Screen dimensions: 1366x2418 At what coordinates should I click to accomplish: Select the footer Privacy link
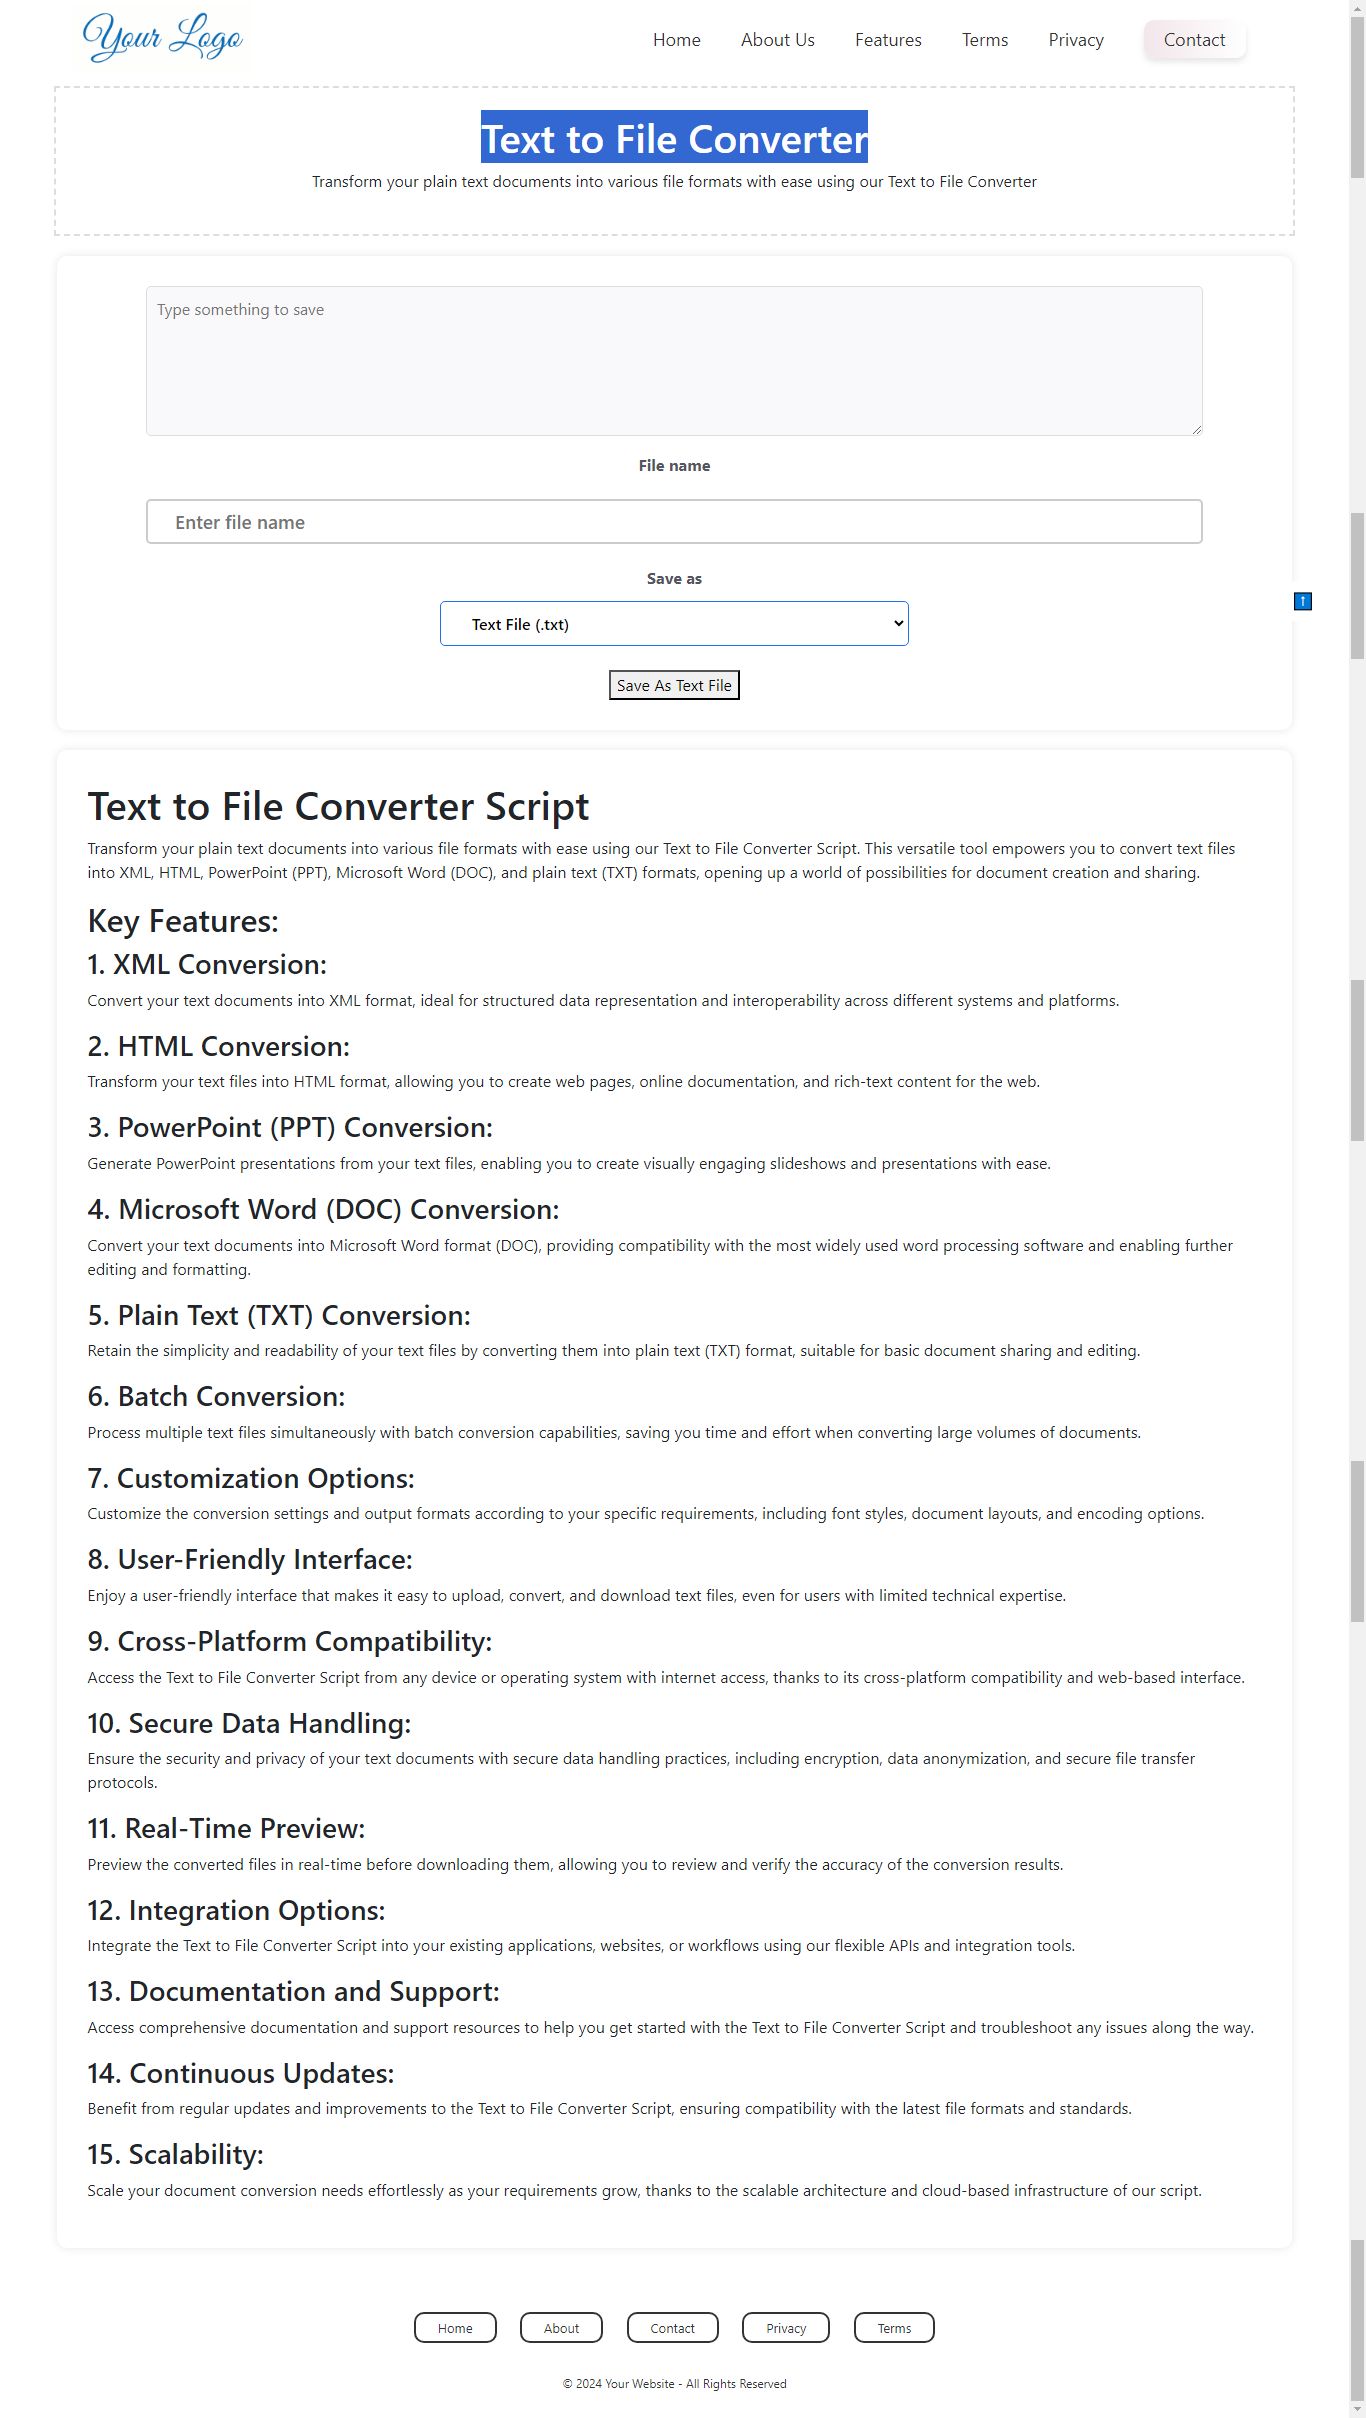click(x=786, y=2328)
